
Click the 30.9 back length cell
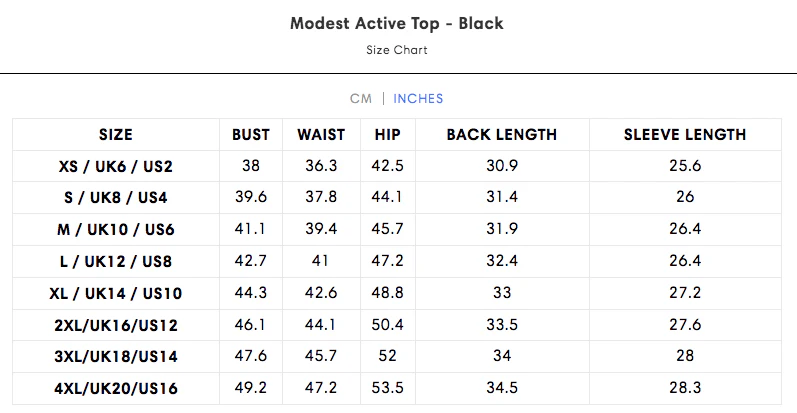(x=501, y=166)
